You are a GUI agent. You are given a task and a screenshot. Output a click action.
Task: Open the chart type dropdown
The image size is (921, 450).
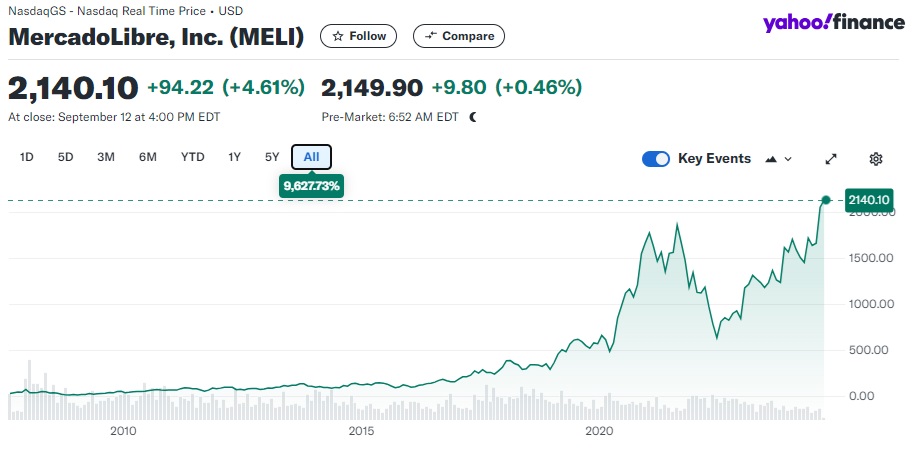click(777, 158)
